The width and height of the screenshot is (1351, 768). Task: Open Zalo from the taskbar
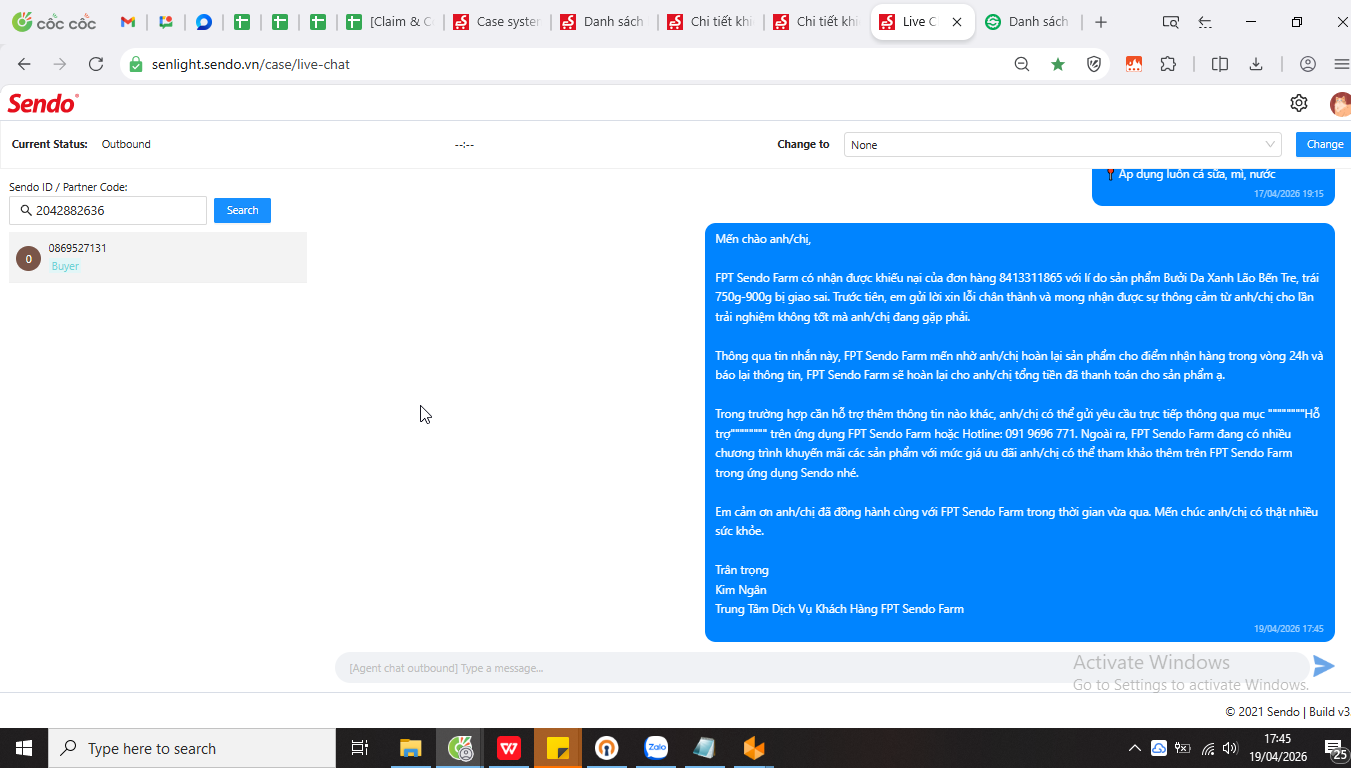click(x=656, y=748)
